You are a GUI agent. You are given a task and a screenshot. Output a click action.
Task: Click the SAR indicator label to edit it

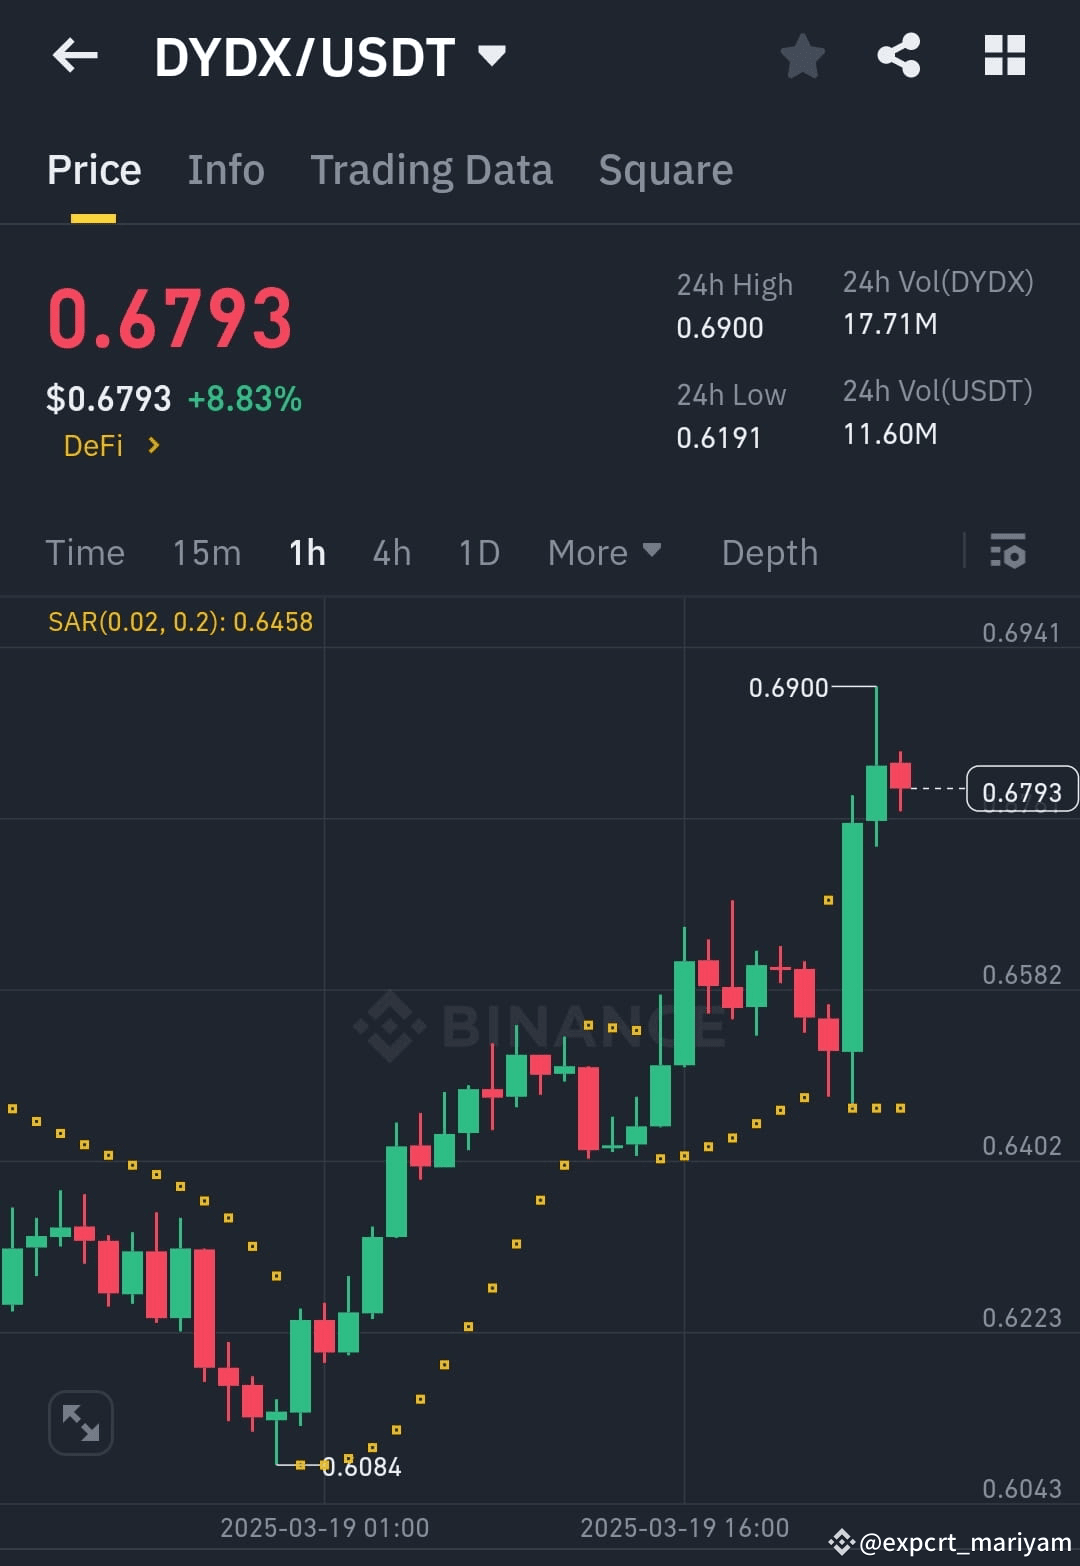pyautogui.click(x=180, y=621)
